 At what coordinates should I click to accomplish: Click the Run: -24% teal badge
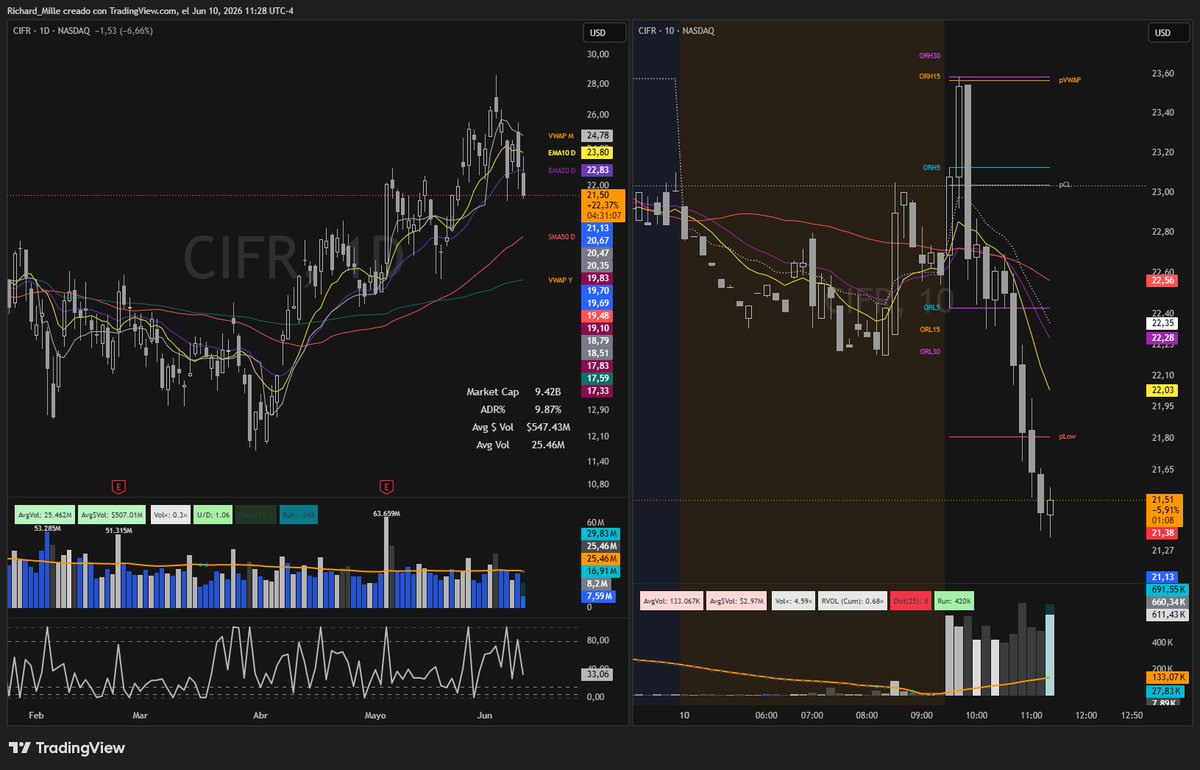tap(297, 514)
